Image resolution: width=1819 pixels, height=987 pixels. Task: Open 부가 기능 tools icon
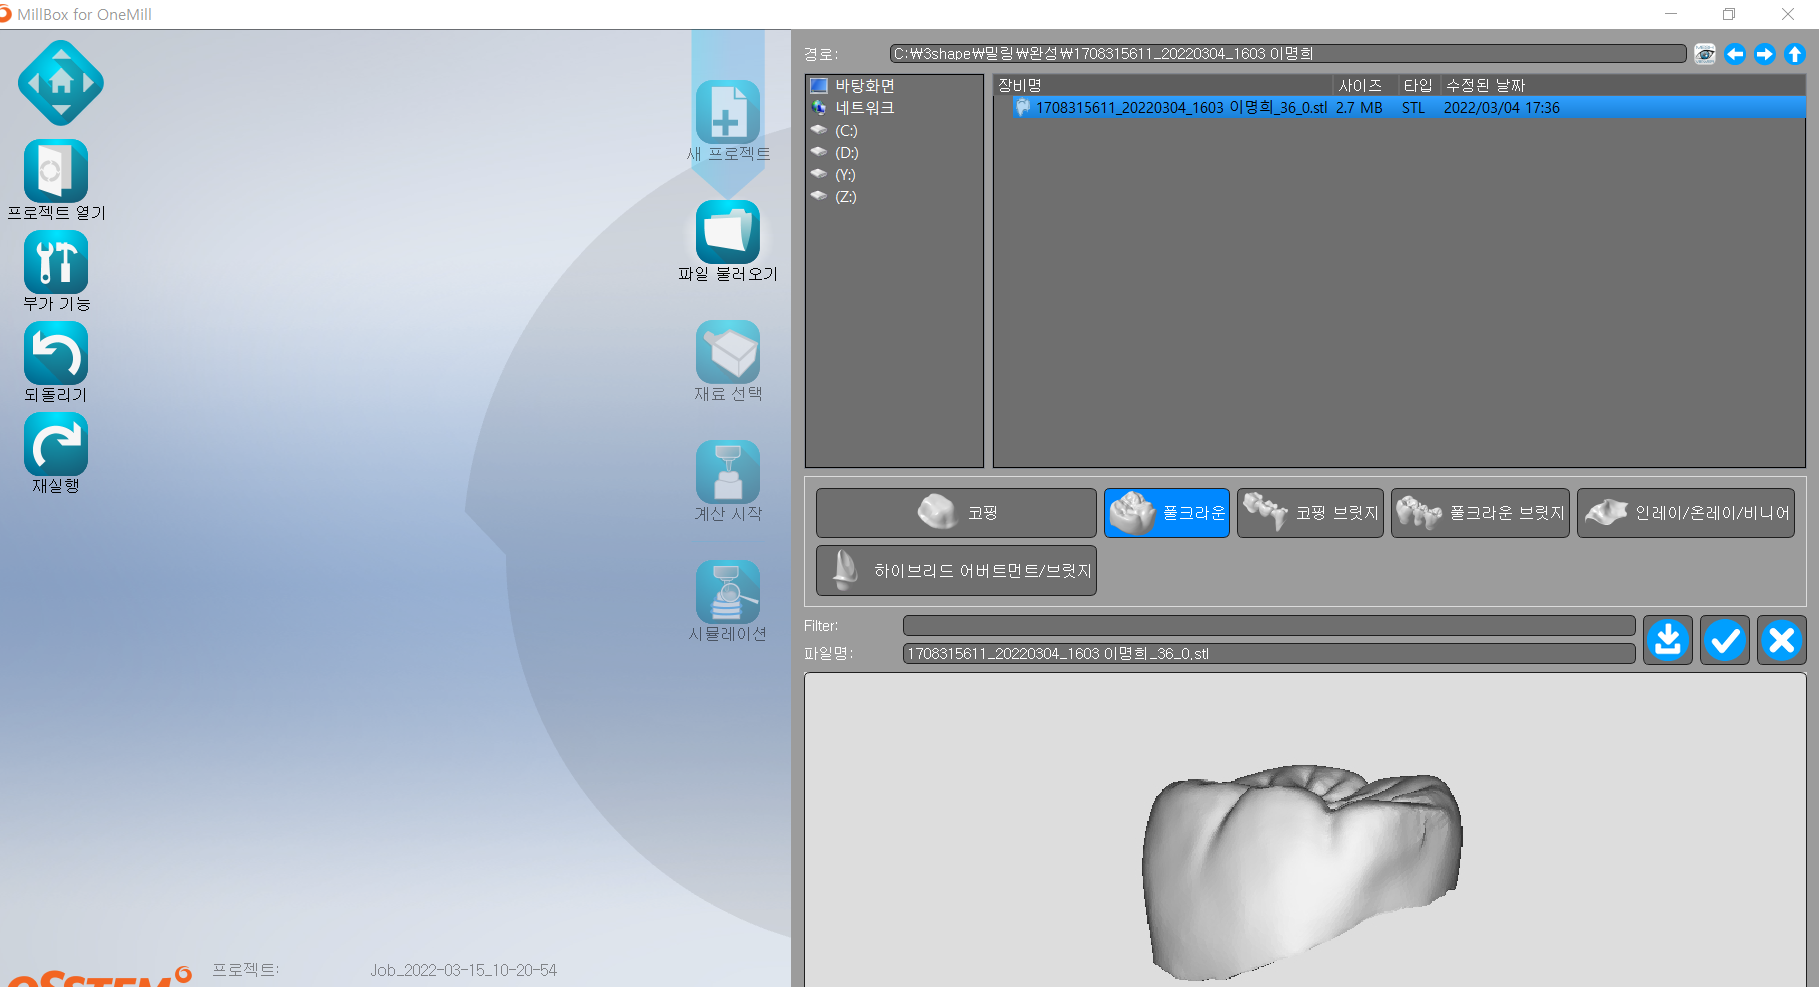click(x=56, y=262)
